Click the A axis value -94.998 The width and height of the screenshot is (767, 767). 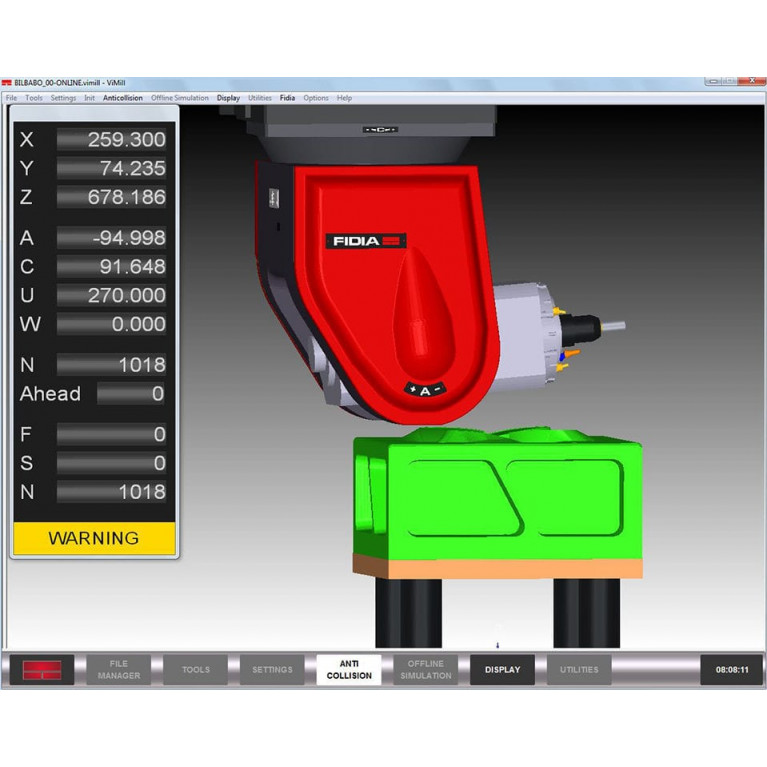(112, 238)
